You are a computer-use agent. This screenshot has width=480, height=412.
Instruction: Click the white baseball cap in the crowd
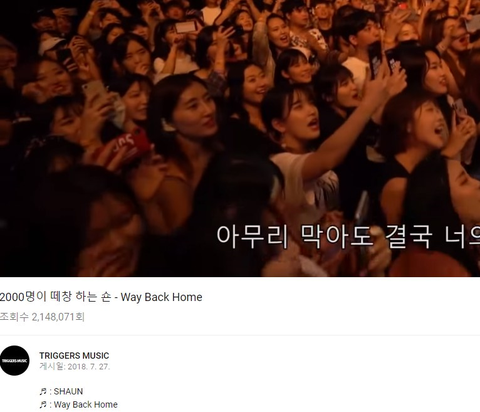click(x=51, y=44)
